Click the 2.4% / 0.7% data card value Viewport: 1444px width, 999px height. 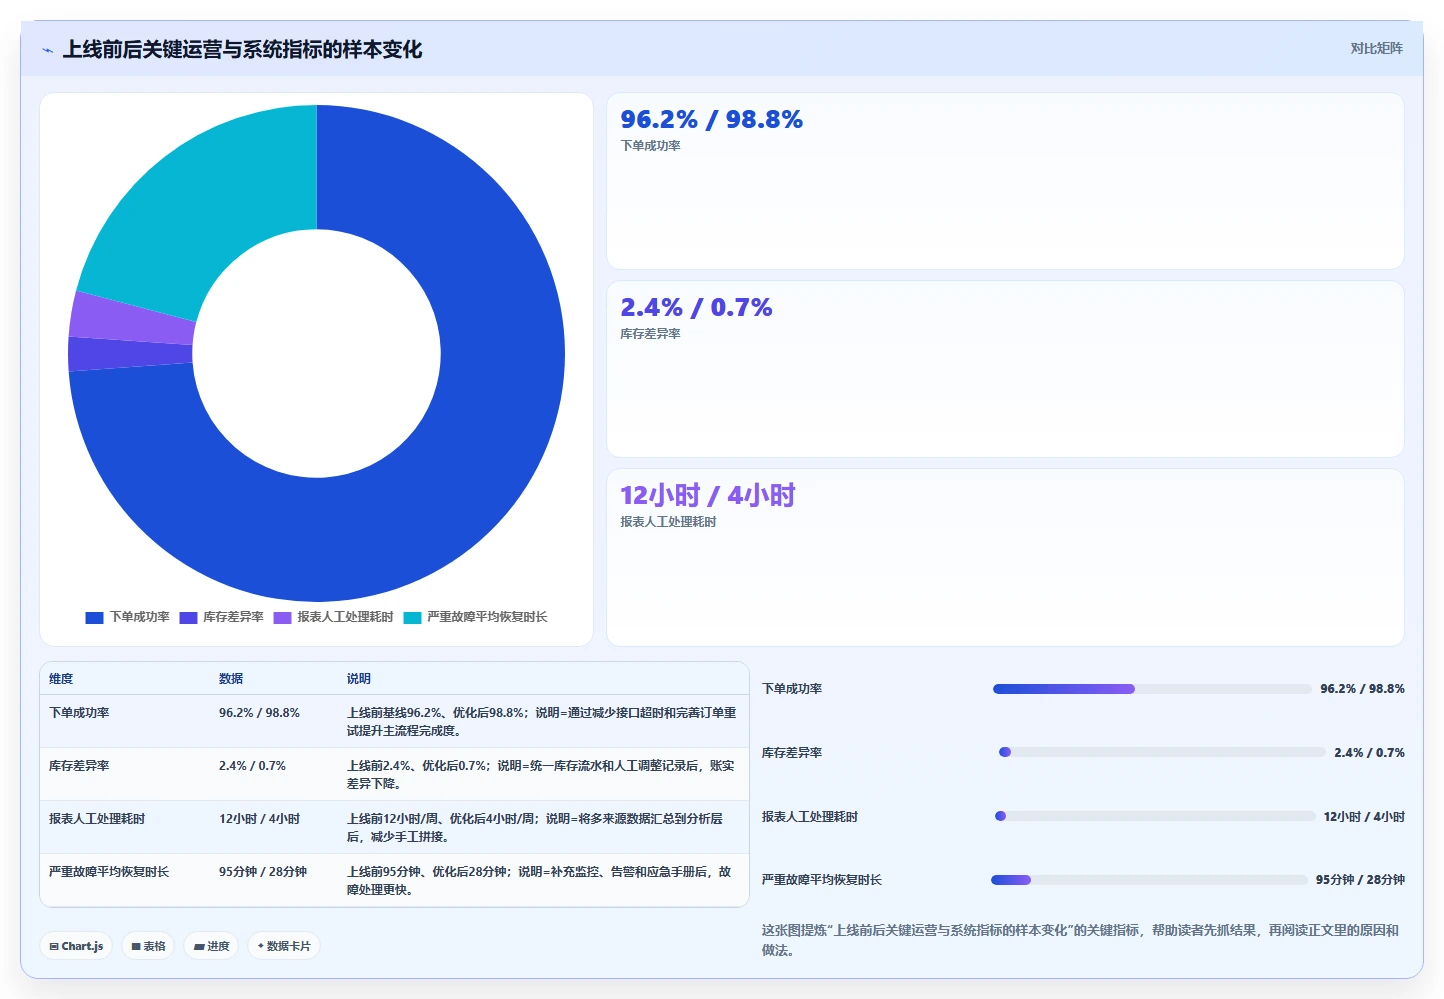pos(696,307)
